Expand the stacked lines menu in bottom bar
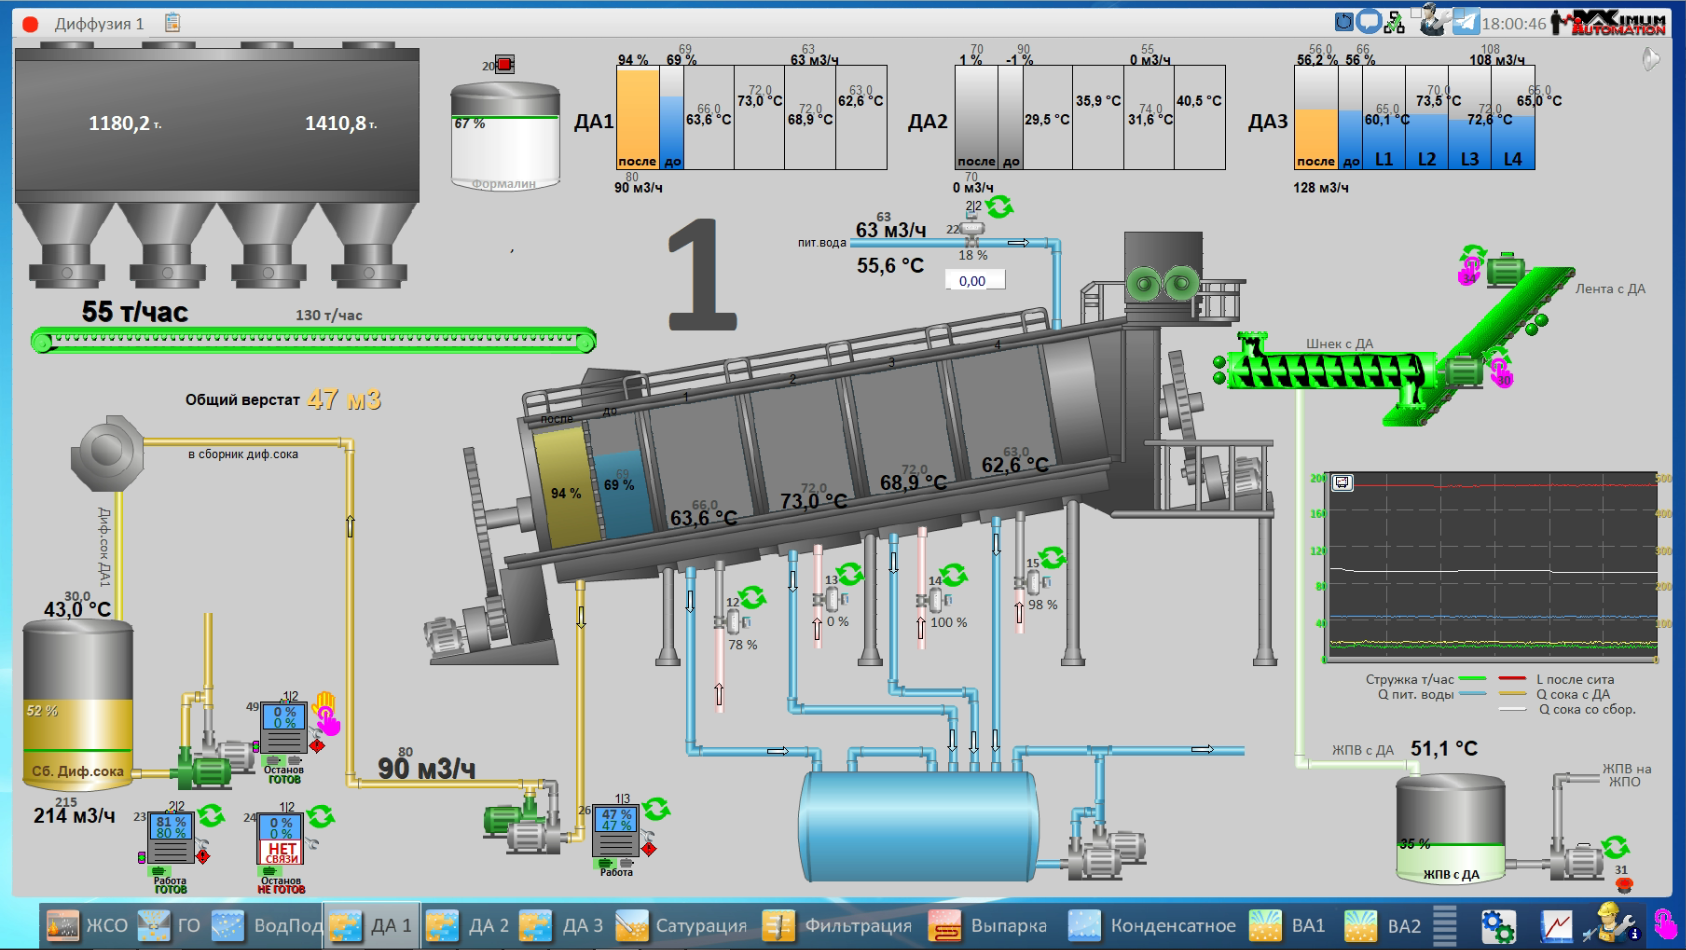This screenshot has width=1686, height=950. coord(1444,926)
